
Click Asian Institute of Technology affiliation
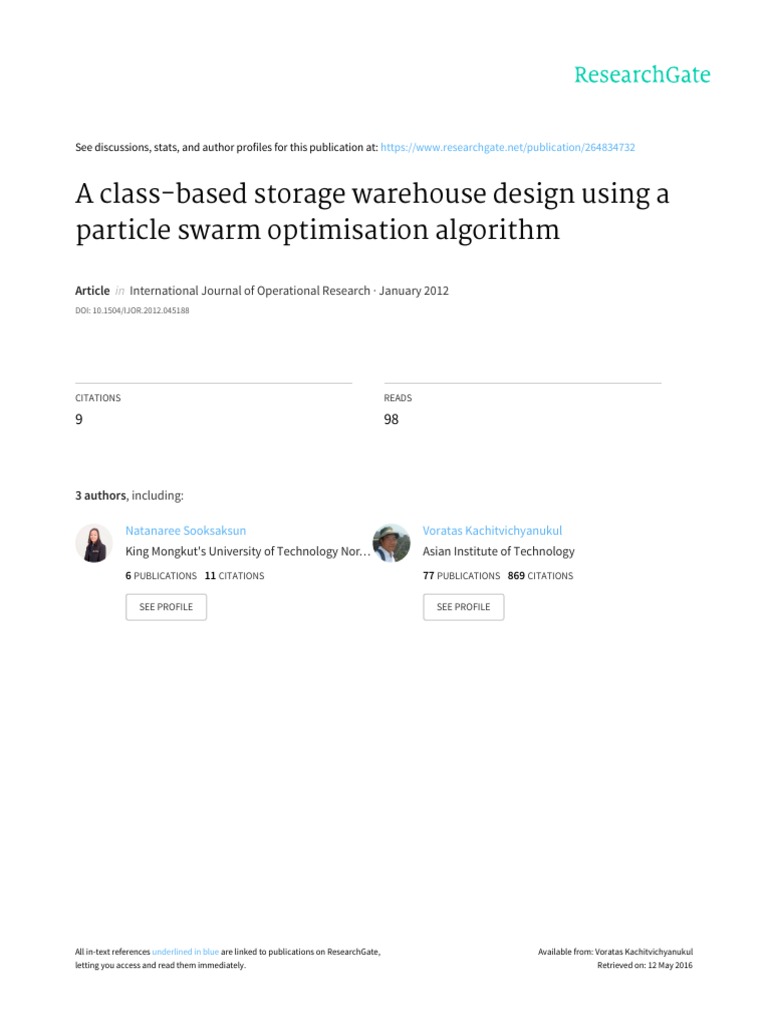(x=498, y=551)
